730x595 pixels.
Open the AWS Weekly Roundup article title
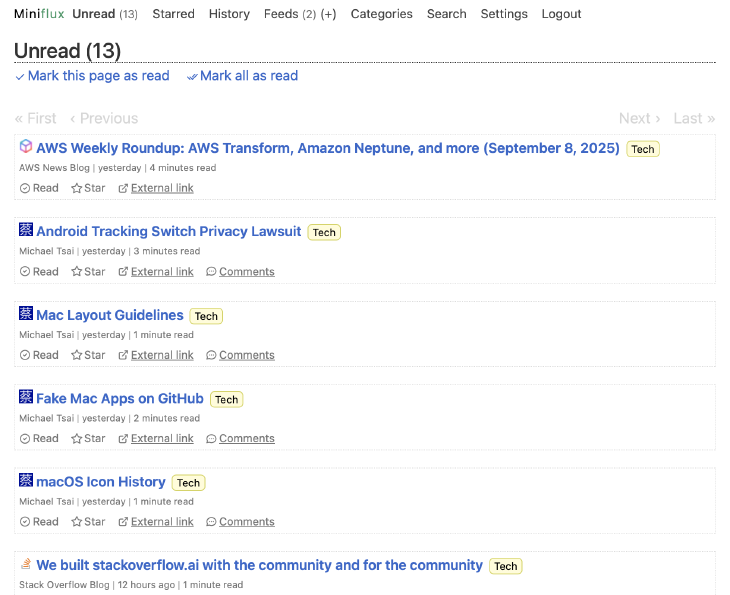tap(328, 148)
